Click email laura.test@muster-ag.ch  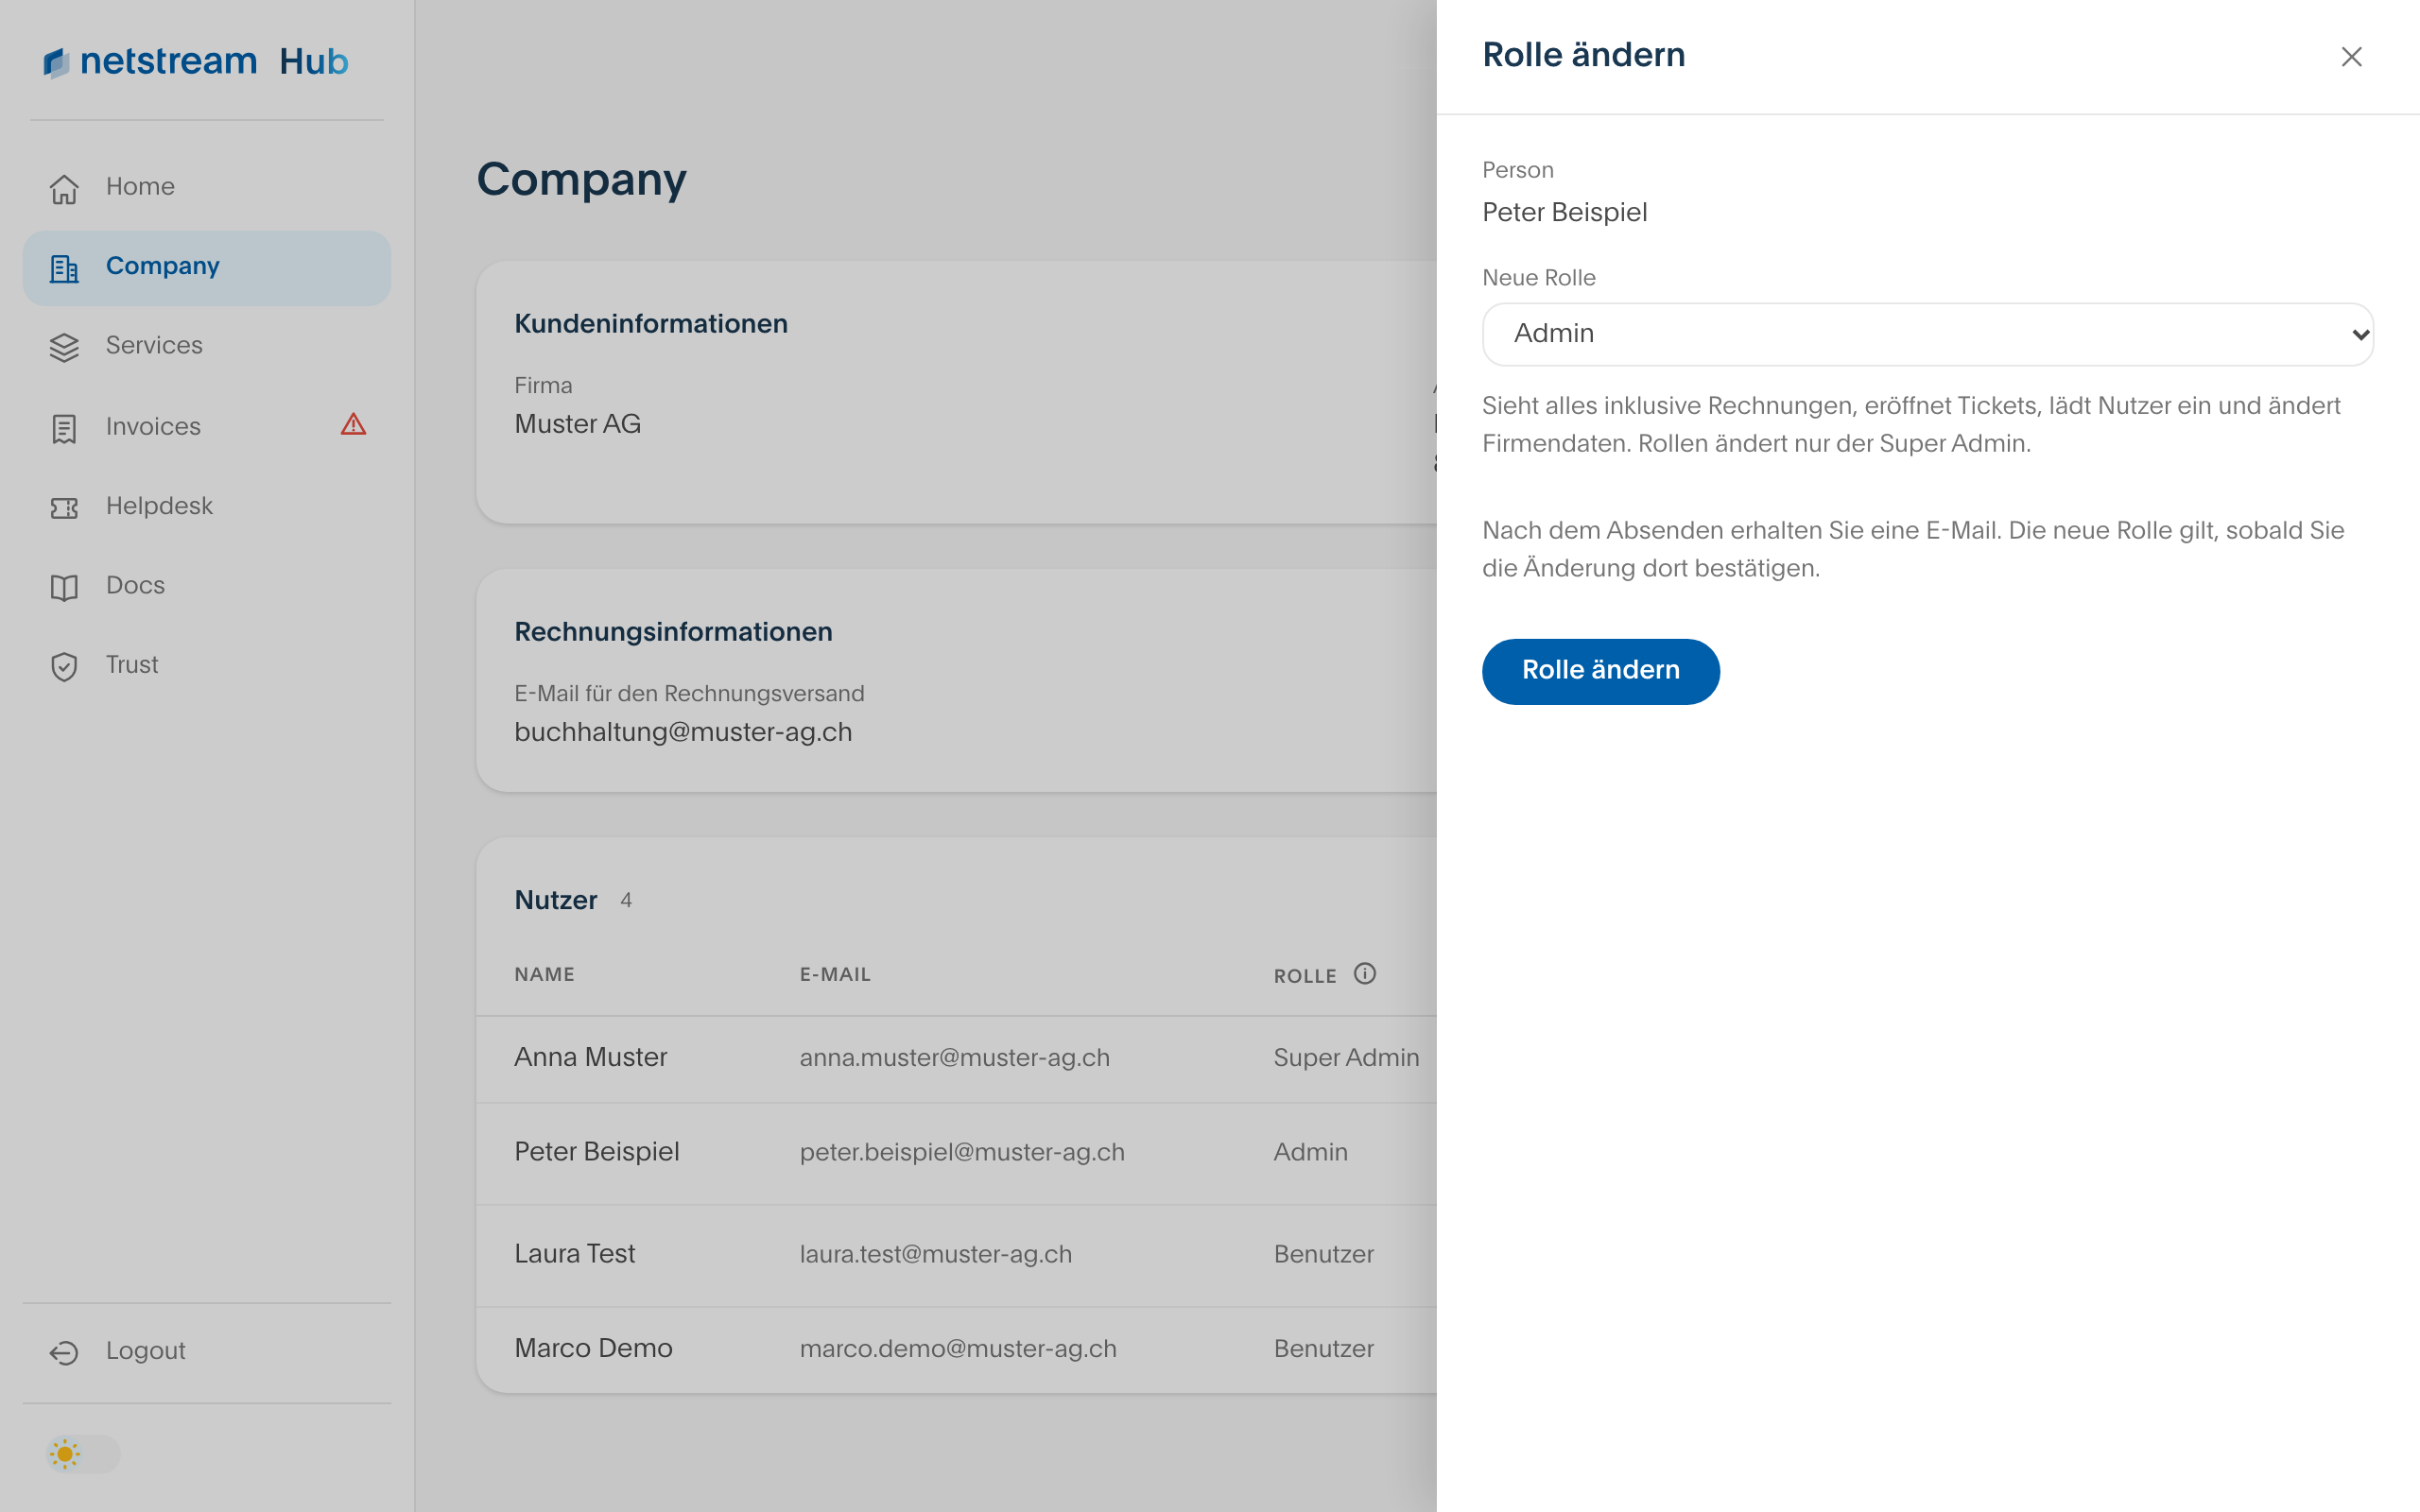pos(935,1255)
